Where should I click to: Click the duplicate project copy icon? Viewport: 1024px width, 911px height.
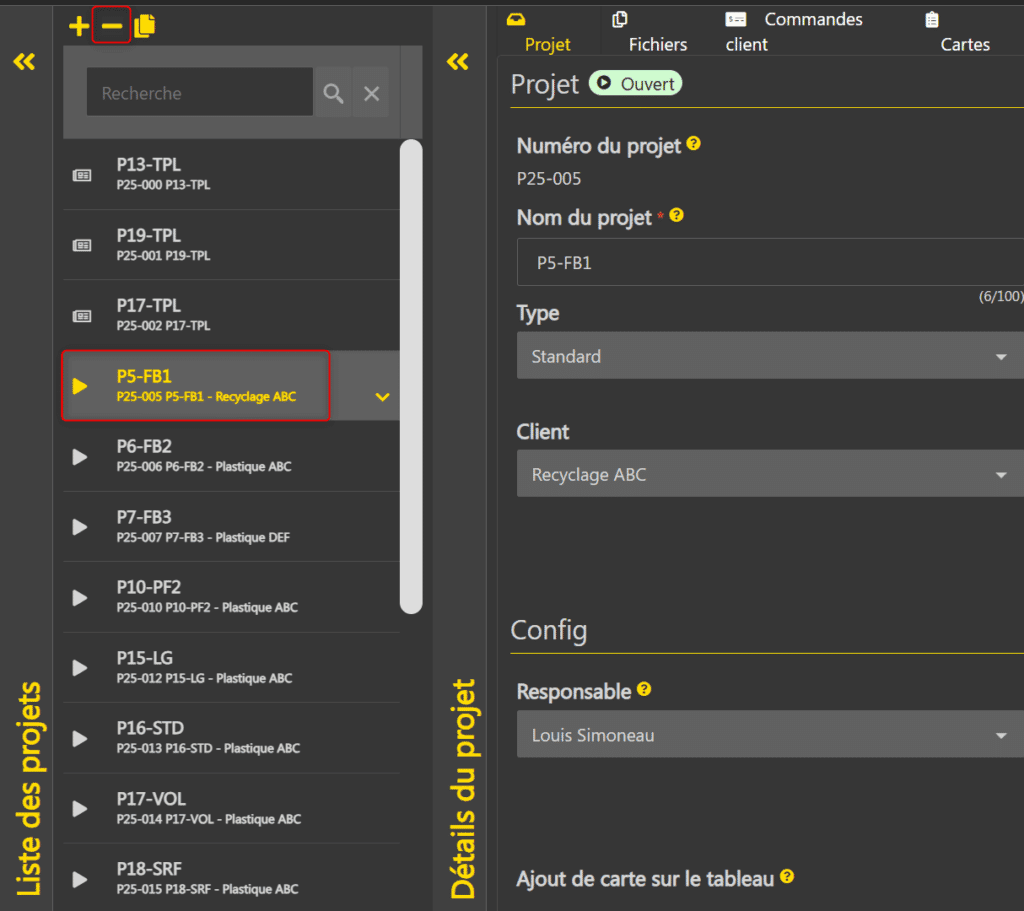pyautogui.click(x=145, y=27)
